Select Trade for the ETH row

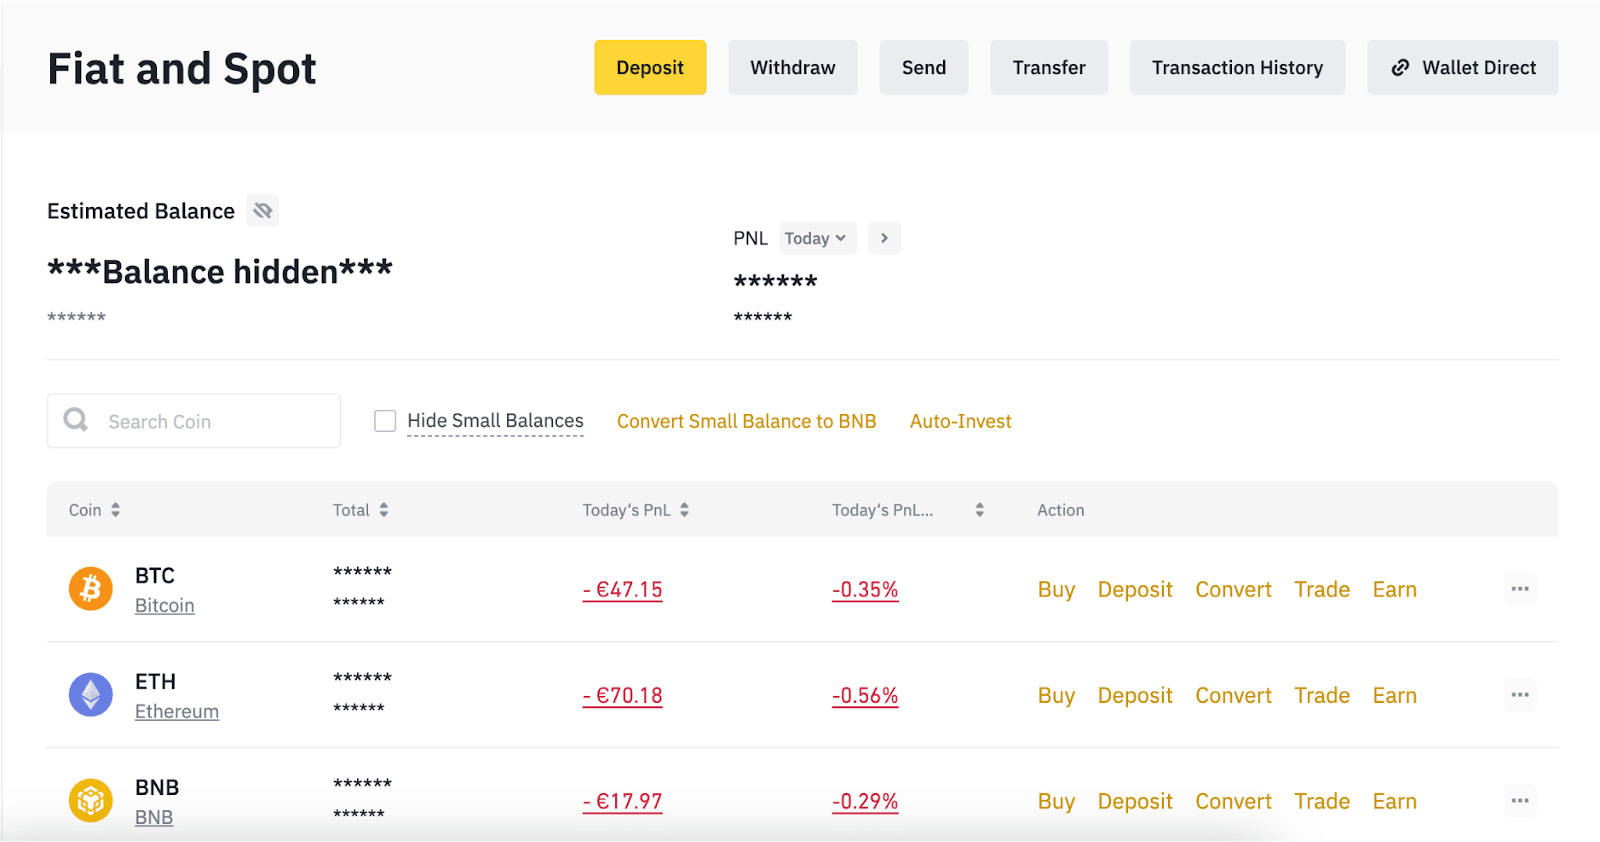tap(1321, 695)
